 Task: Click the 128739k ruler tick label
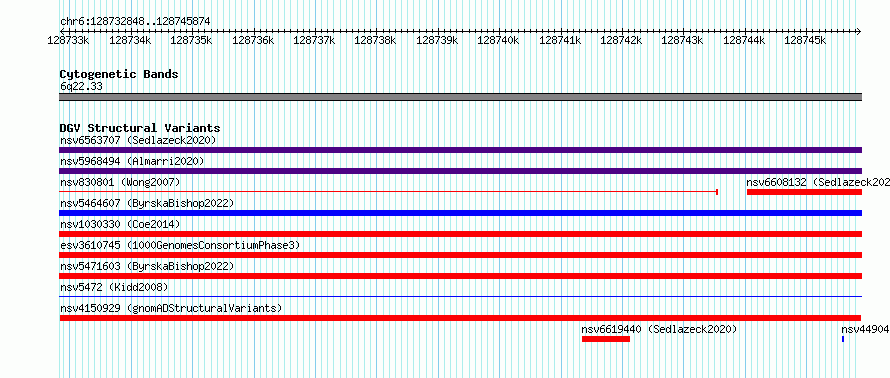[437, 40]
